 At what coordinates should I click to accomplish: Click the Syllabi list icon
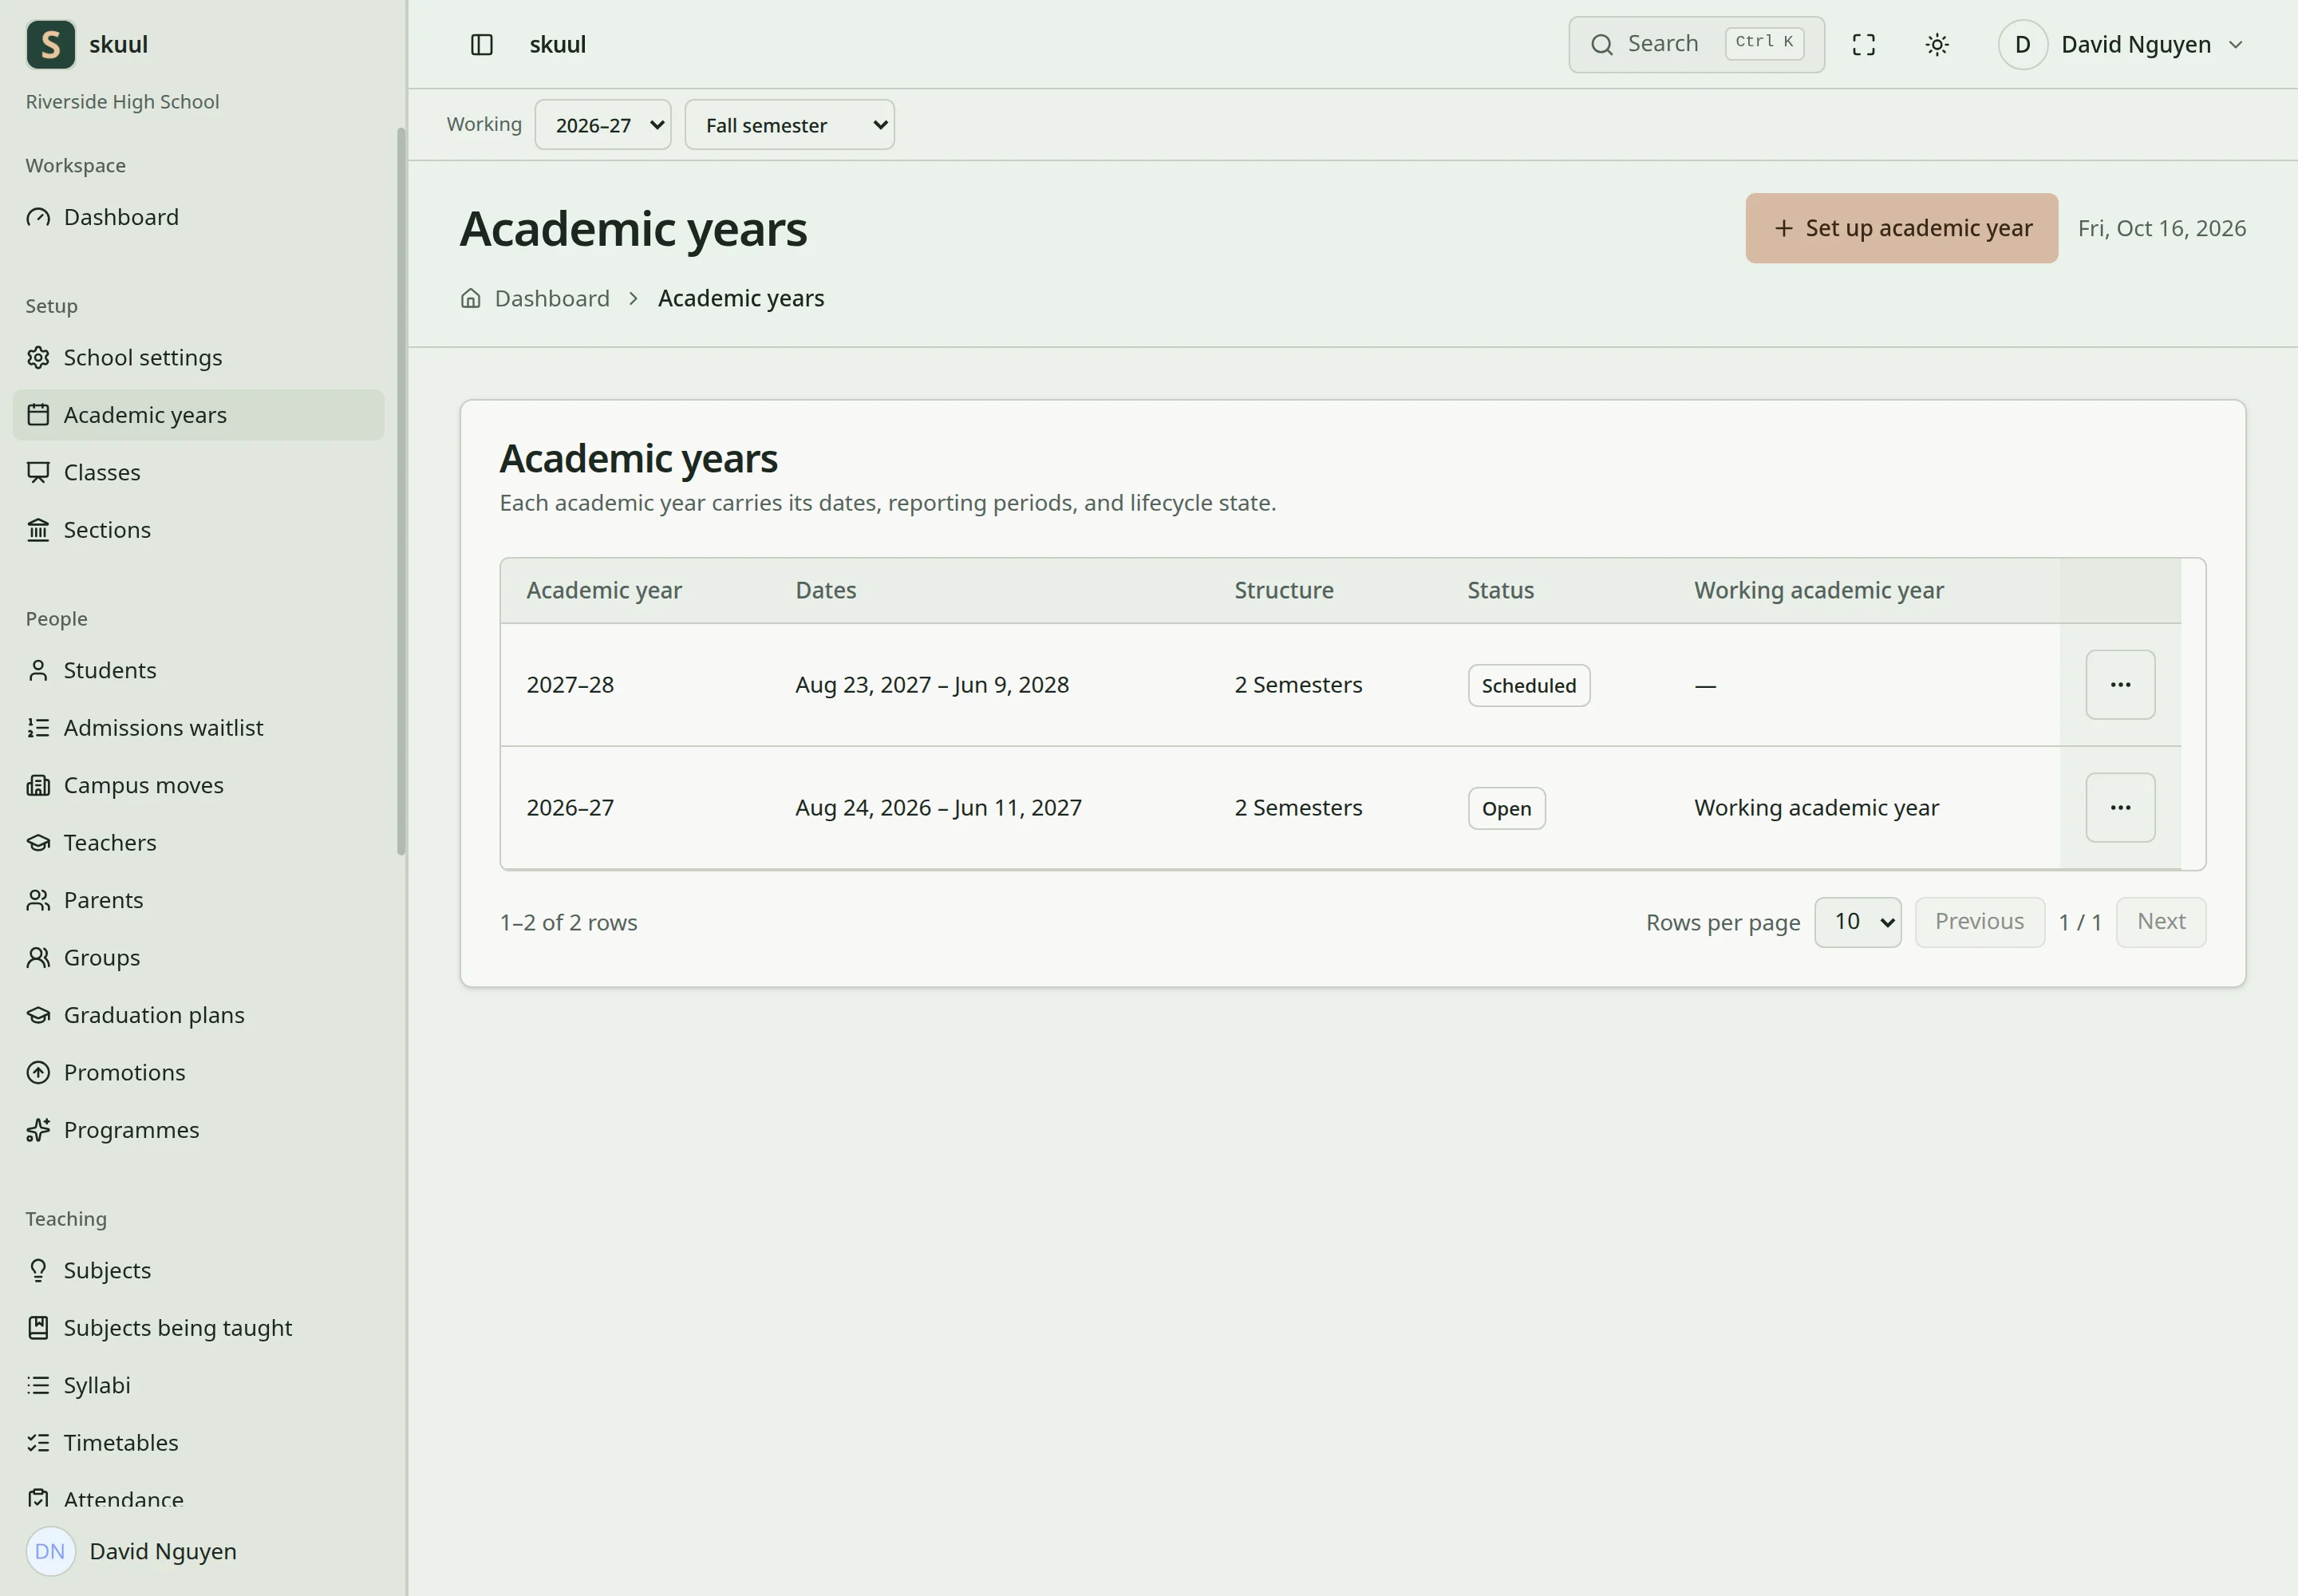click(38, 1385)
